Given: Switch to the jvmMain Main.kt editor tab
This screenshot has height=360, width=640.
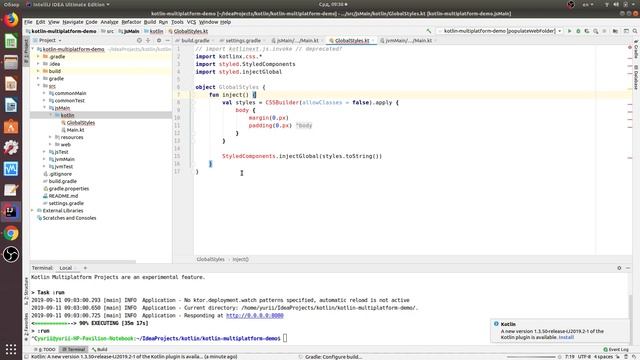Looking at the screenshot, I should coord(408,40).
